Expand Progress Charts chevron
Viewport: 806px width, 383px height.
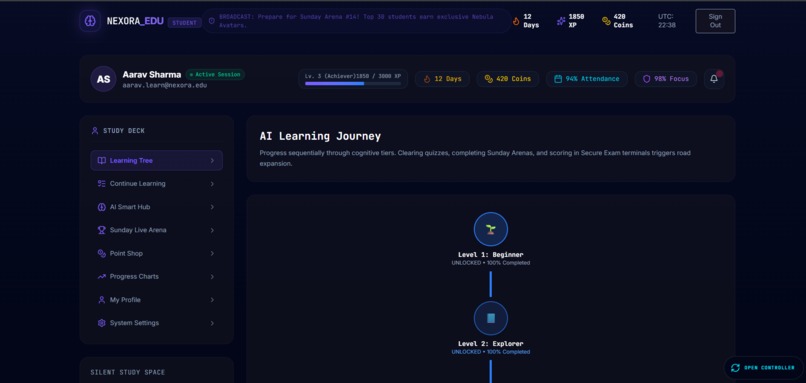click(x=212, y=277)
